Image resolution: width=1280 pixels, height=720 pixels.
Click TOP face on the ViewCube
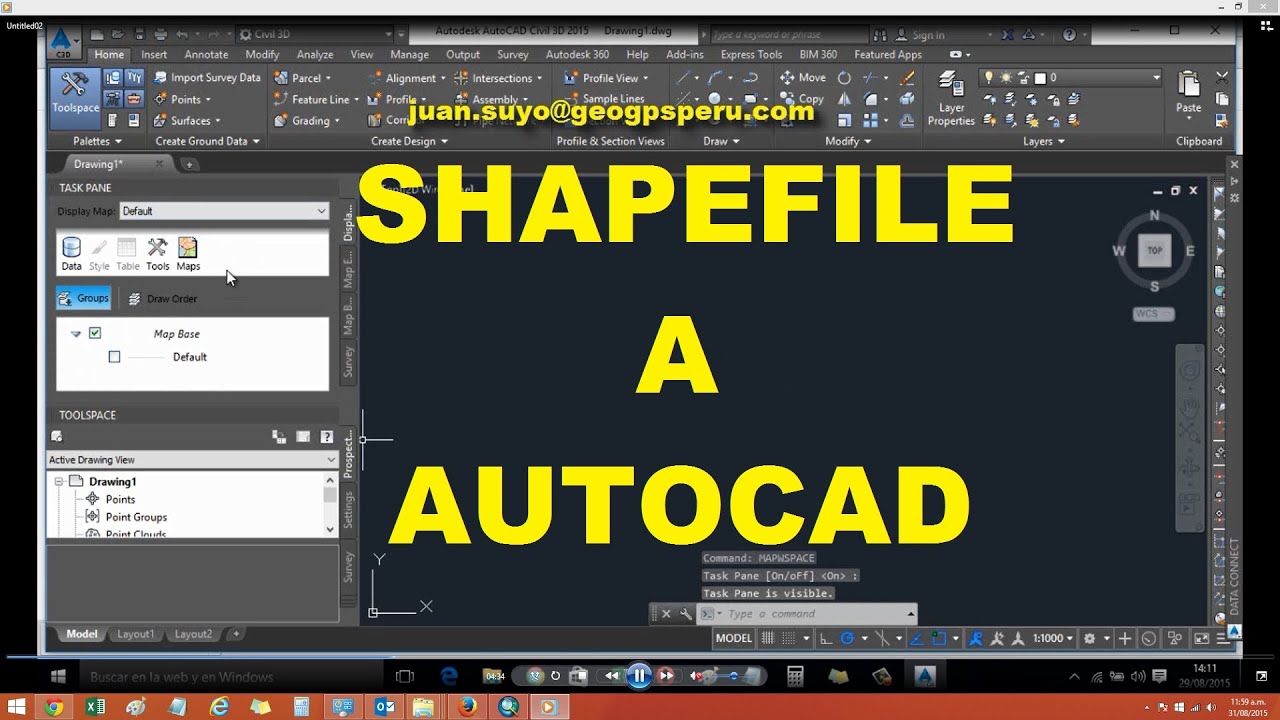click(x=1155, y=250)
